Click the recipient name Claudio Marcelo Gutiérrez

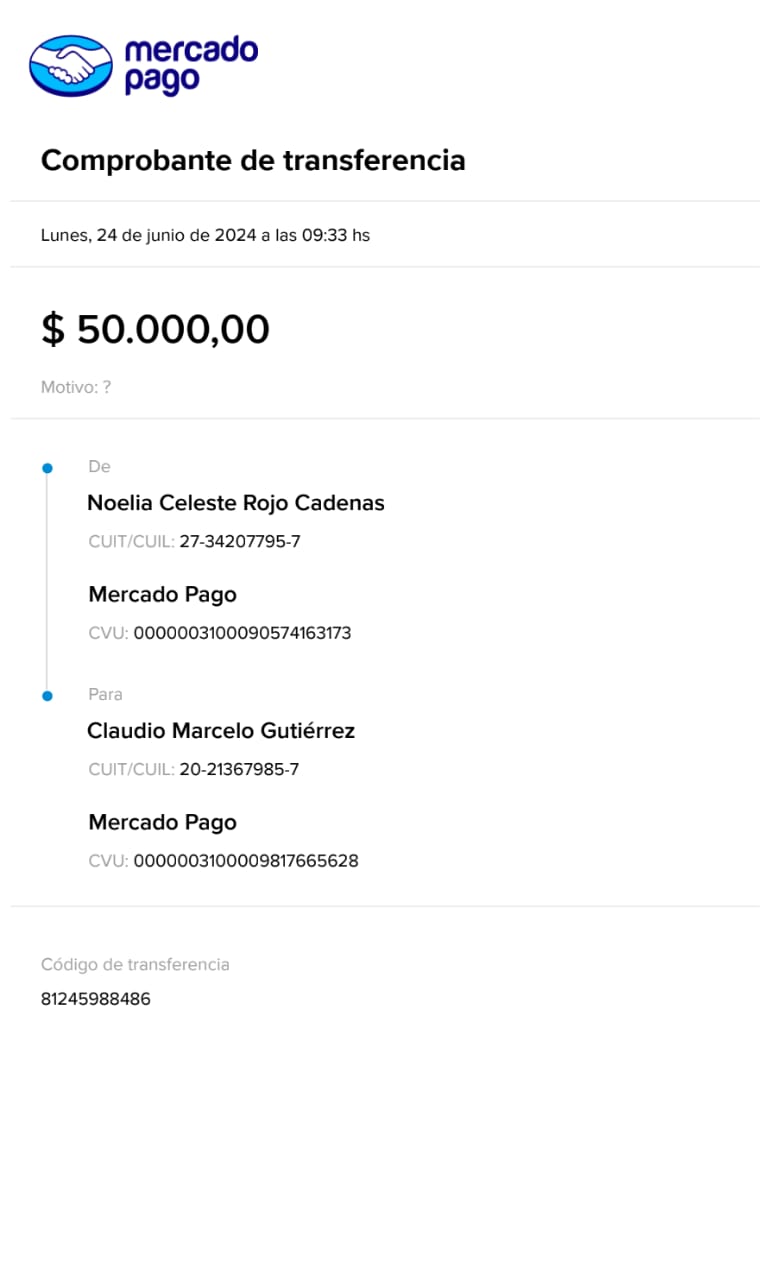point(221,731)
